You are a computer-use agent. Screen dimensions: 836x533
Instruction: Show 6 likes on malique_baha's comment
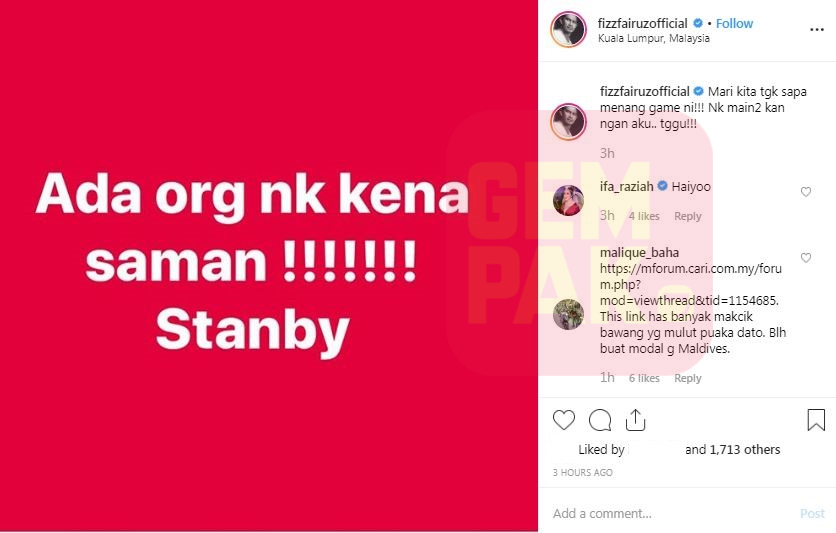click(644, 378)
